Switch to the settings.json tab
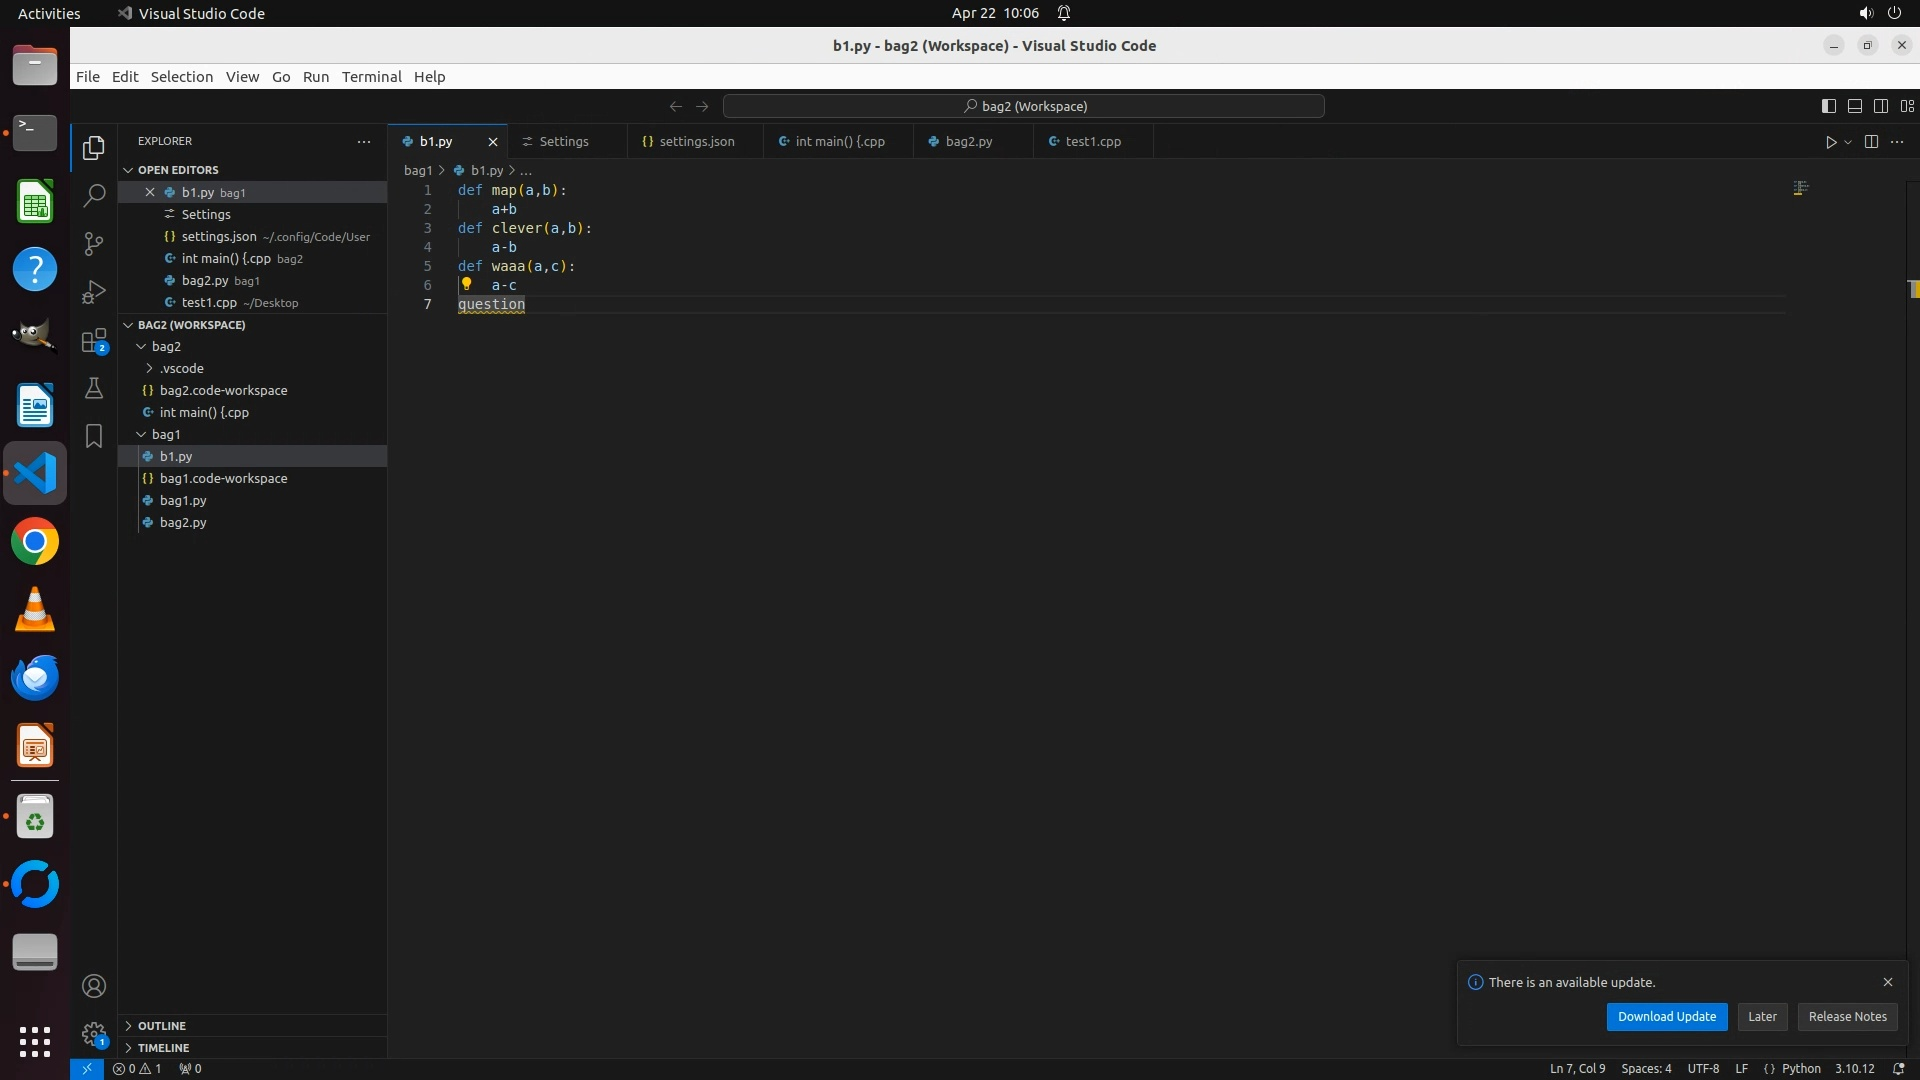1920x1080 pixels. coord(696,142)
